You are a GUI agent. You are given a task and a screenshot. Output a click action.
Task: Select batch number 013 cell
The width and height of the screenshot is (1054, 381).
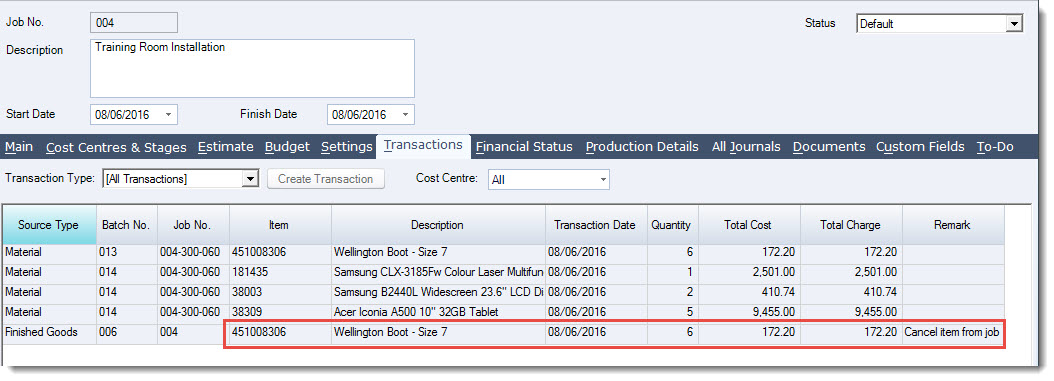point(126,253)
